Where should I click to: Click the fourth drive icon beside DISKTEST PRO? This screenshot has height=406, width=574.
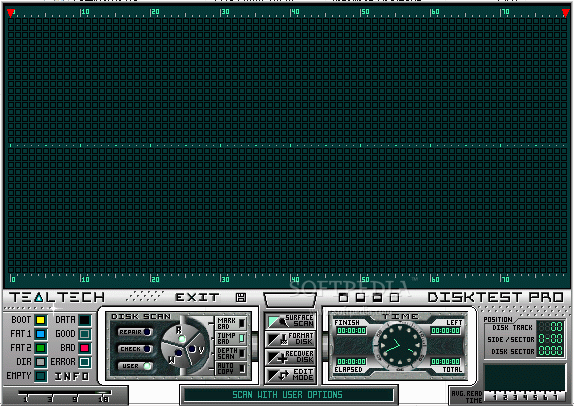pyautogui.click(x=394, y=297)
